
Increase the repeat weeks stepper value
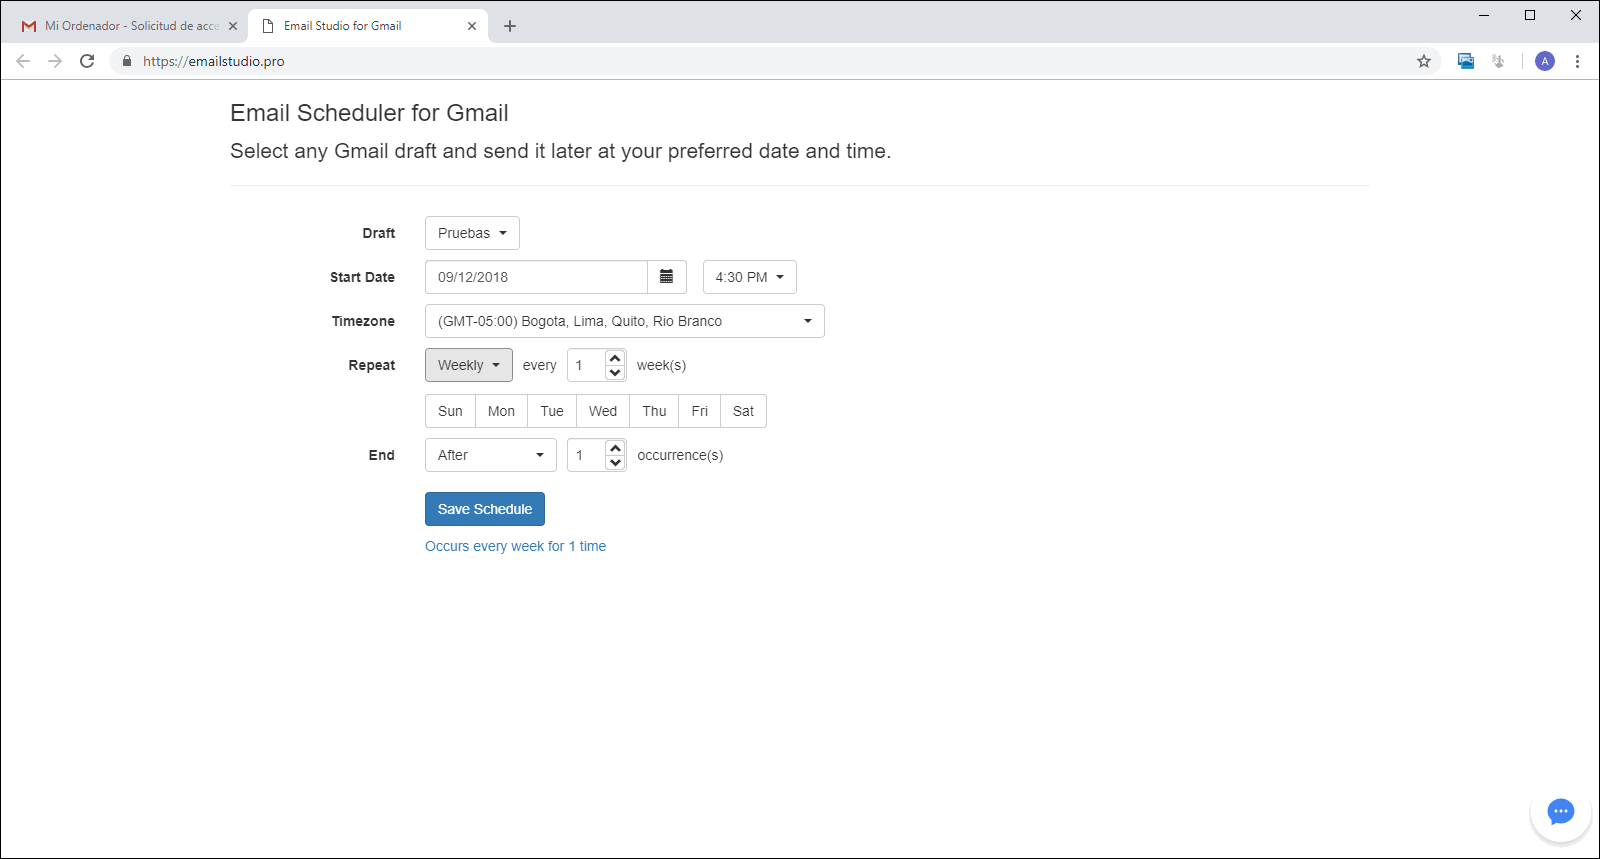(616, 358)
